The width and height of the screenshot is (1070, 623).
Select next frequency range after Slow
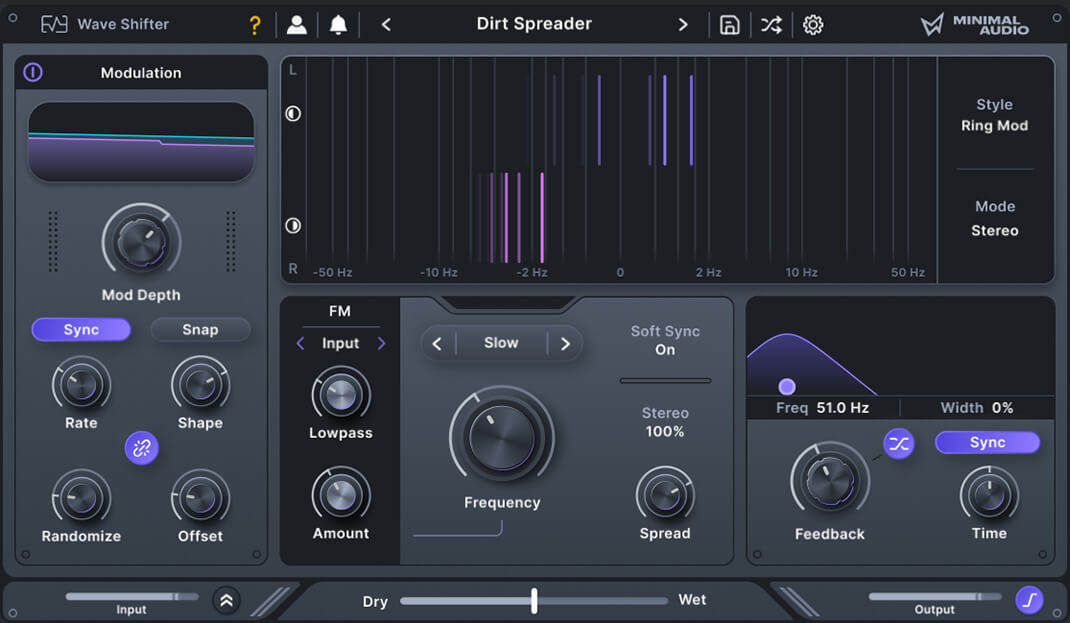click(565, 343)
